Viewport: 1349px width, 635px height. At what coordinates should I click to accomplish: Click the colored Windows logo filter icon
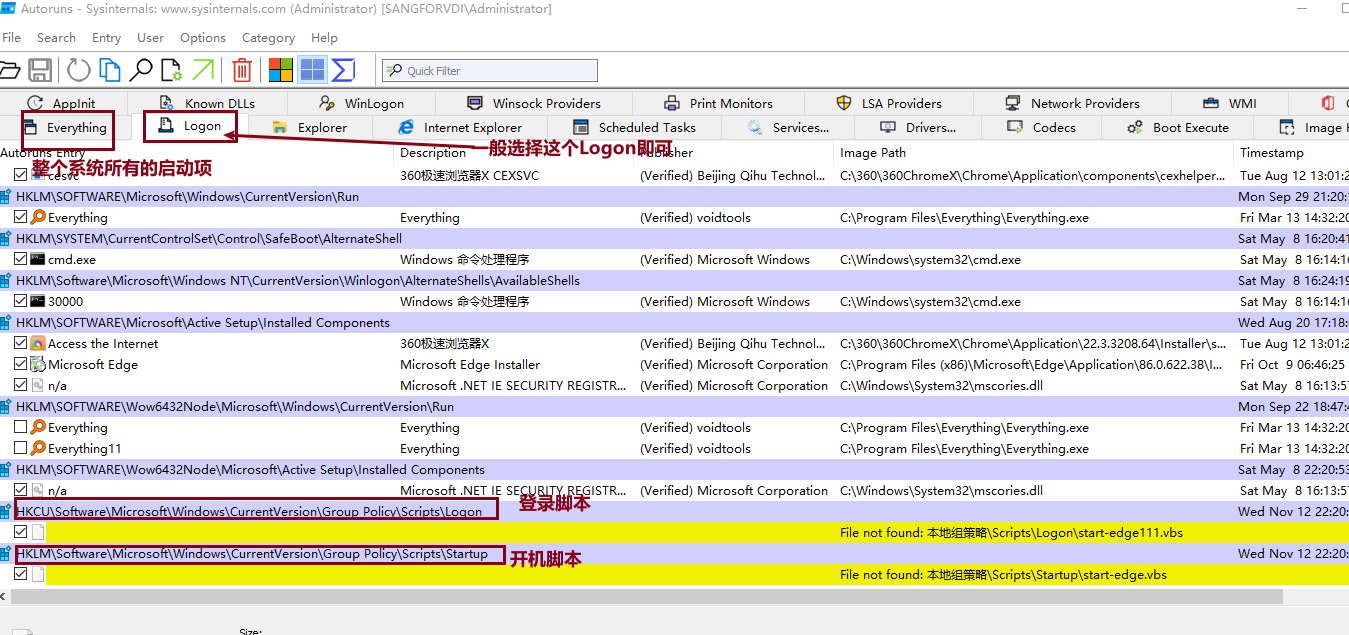click(x=281, y=70)
